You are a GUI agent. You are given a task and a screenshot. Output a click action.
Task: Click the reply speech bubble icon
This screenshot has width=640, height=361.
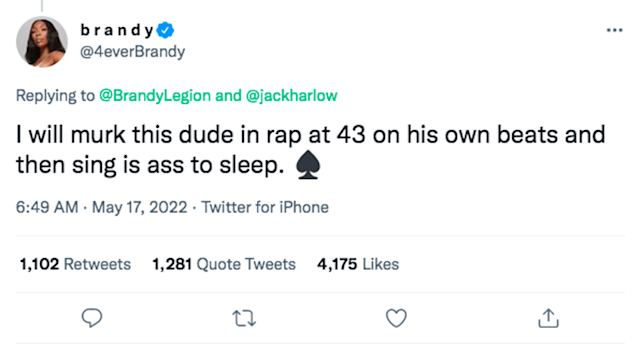point(92,318)
